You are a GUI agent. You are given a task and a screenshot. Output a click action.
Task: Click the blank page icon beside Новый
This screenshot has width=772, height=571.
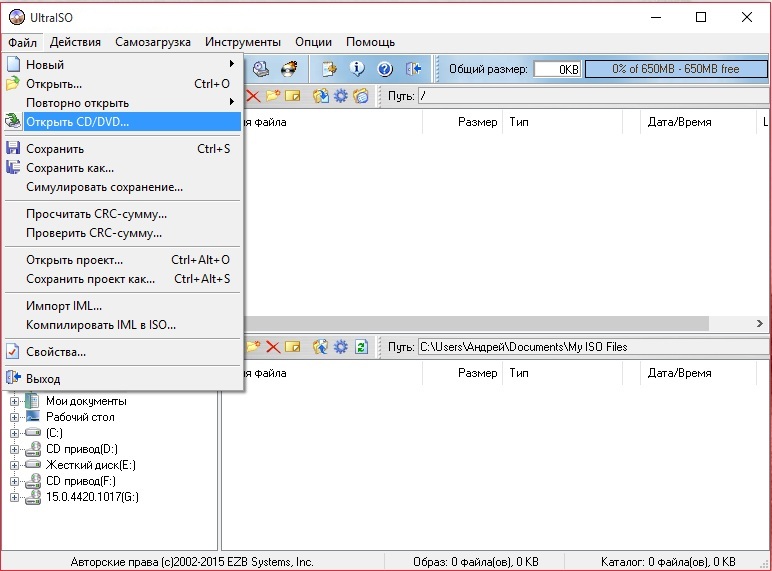tap(14, 64)
